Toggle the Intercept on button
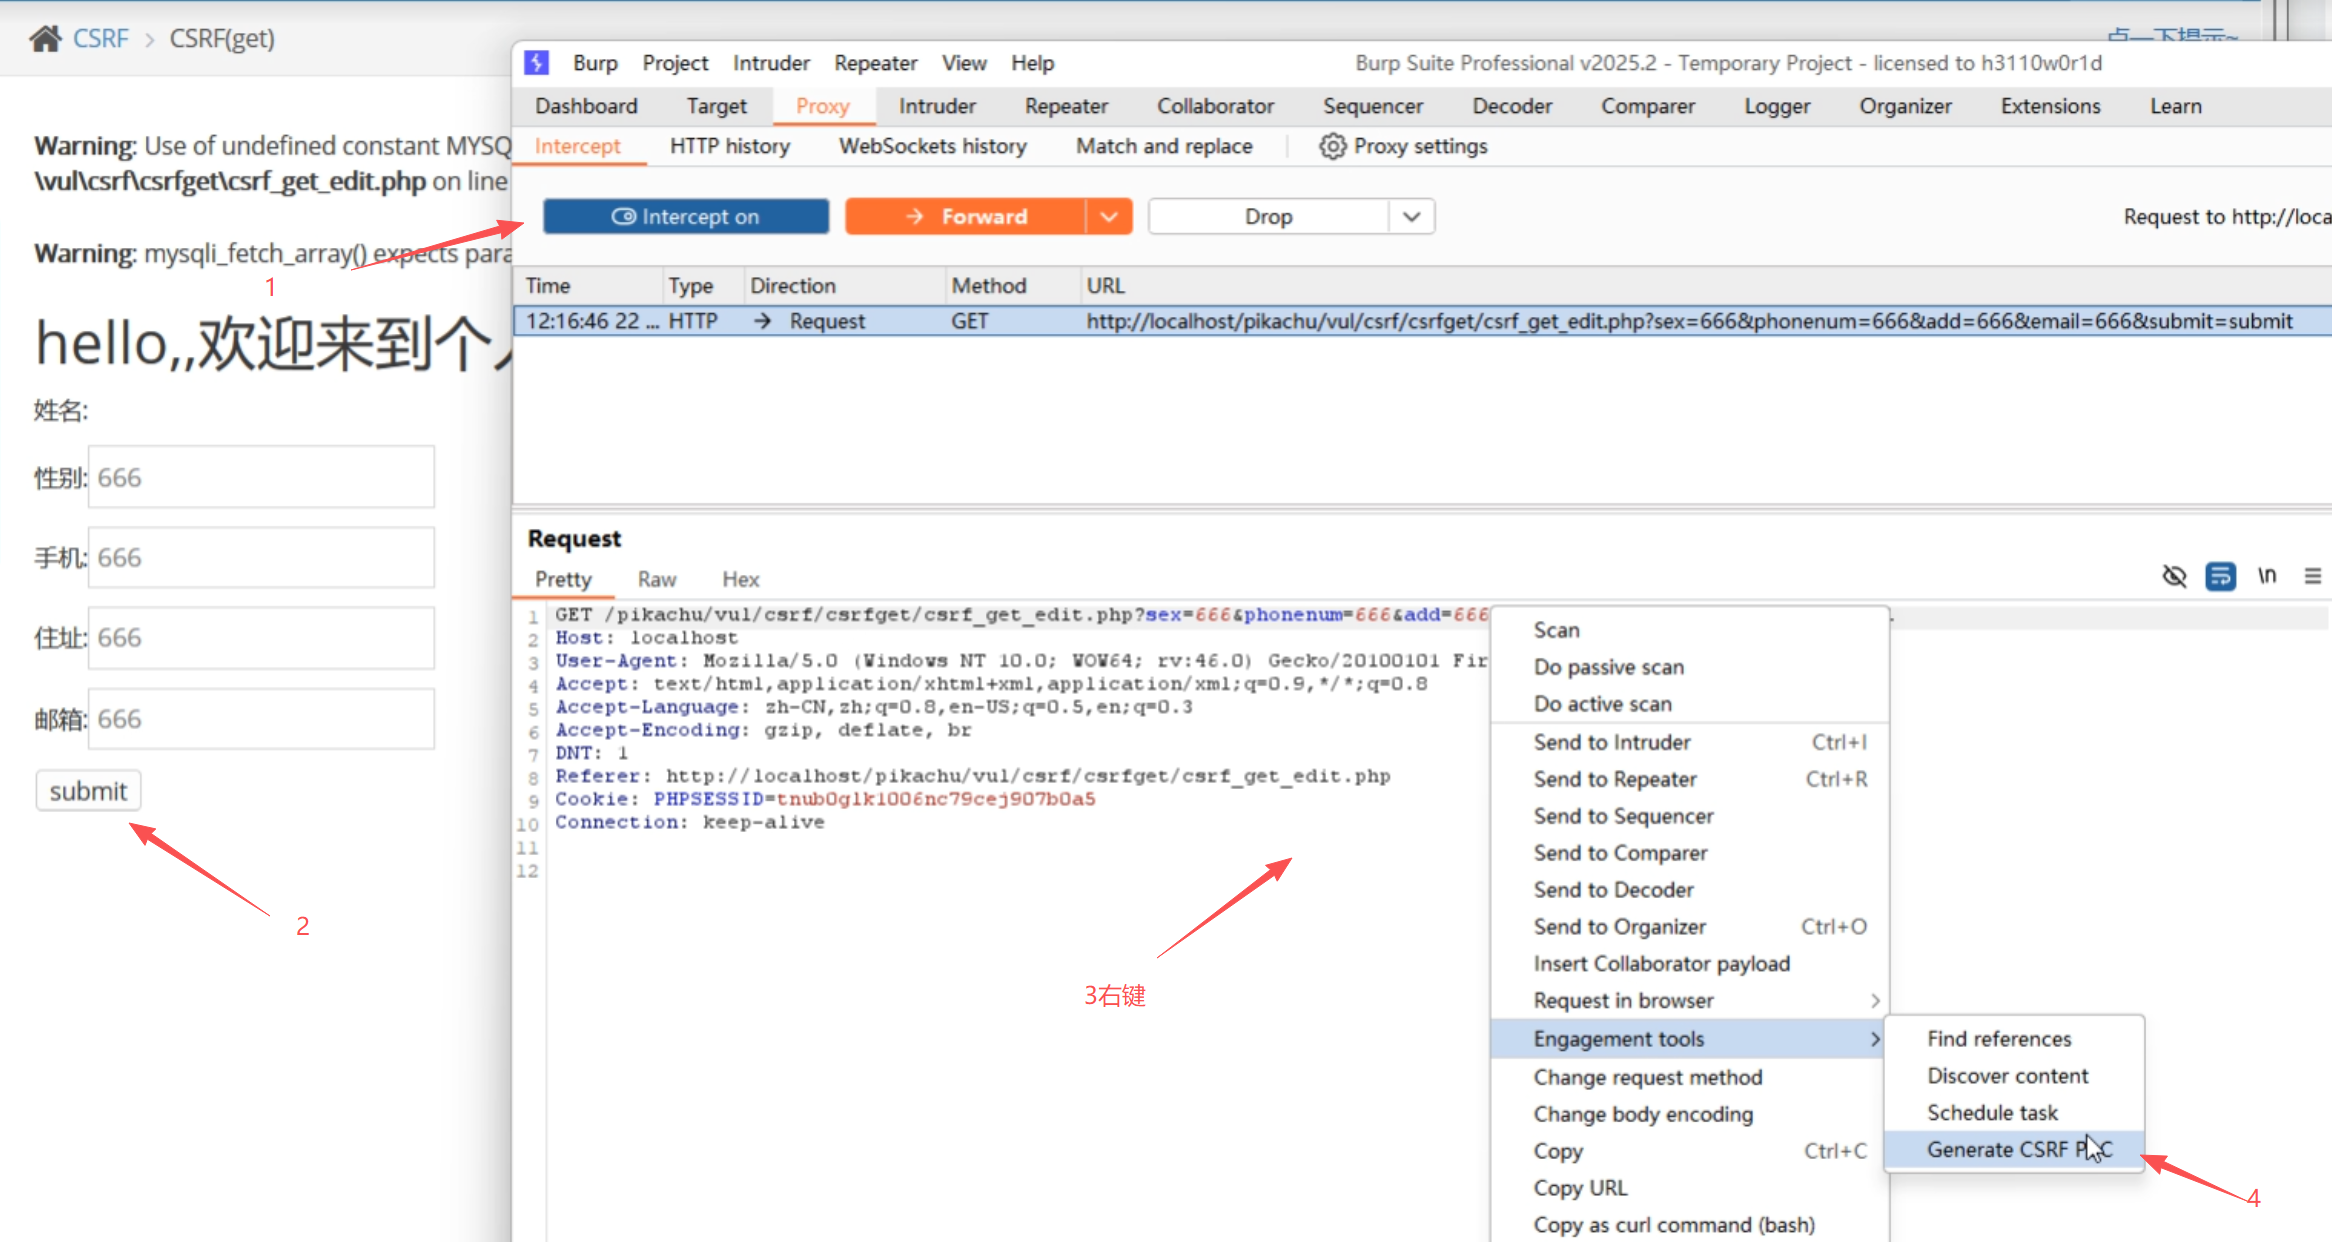Screen dimensions: 2332x1242 point(686,217)
